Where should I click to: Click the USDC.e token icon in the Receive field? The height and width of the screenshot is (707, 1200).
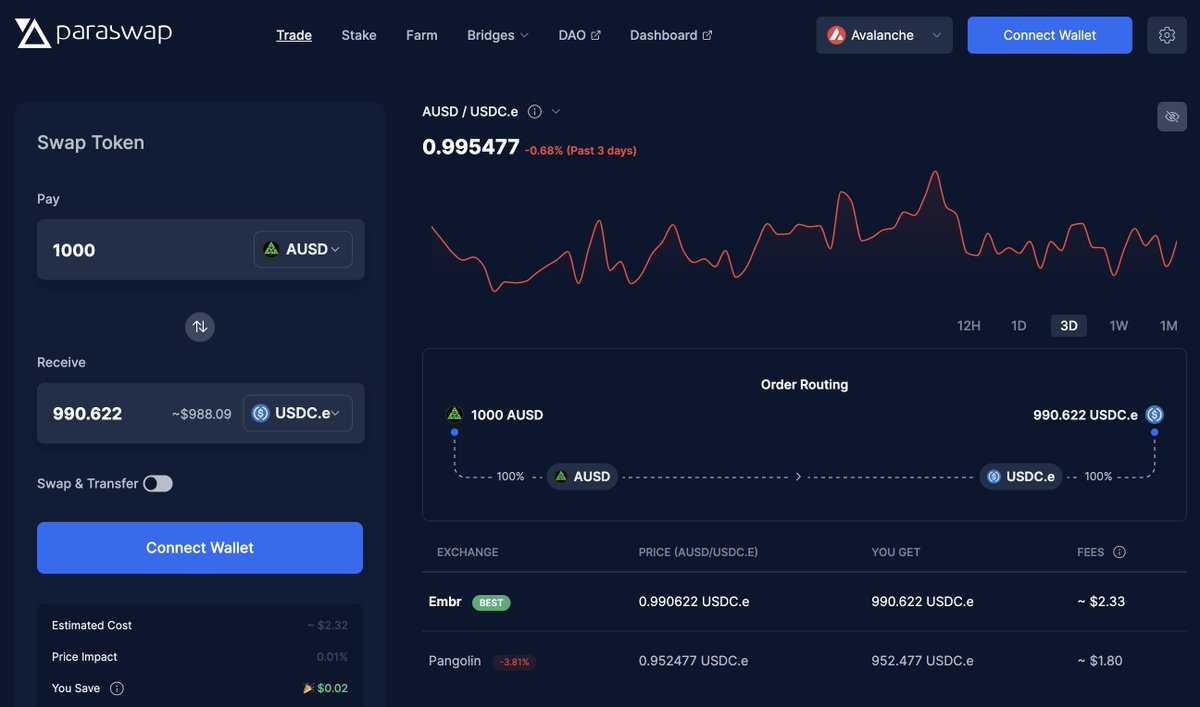[x=261, y=413]
